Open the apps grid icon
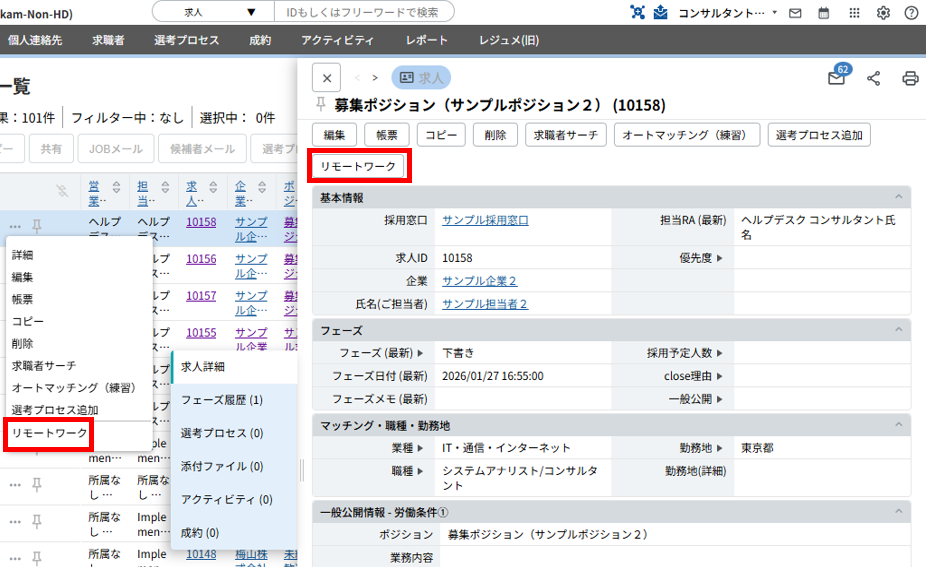926x567 pixels. [853, 13]
